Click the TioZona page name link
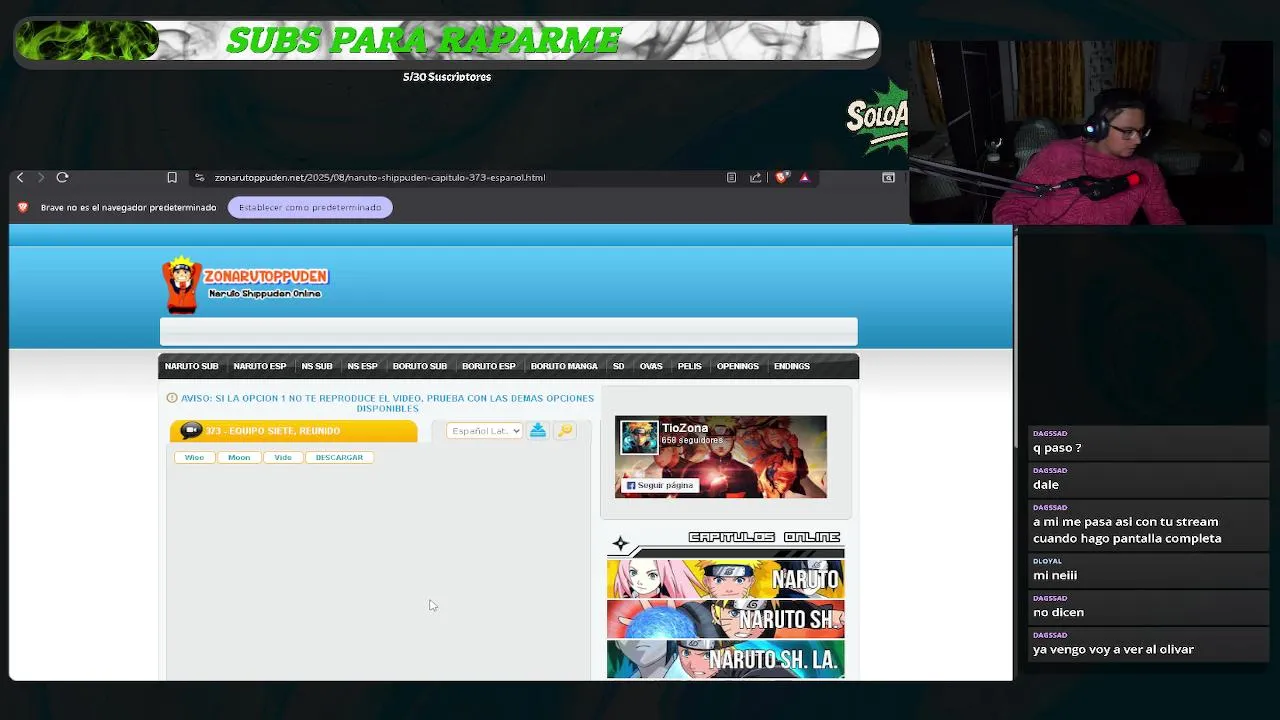 point(685,428)
